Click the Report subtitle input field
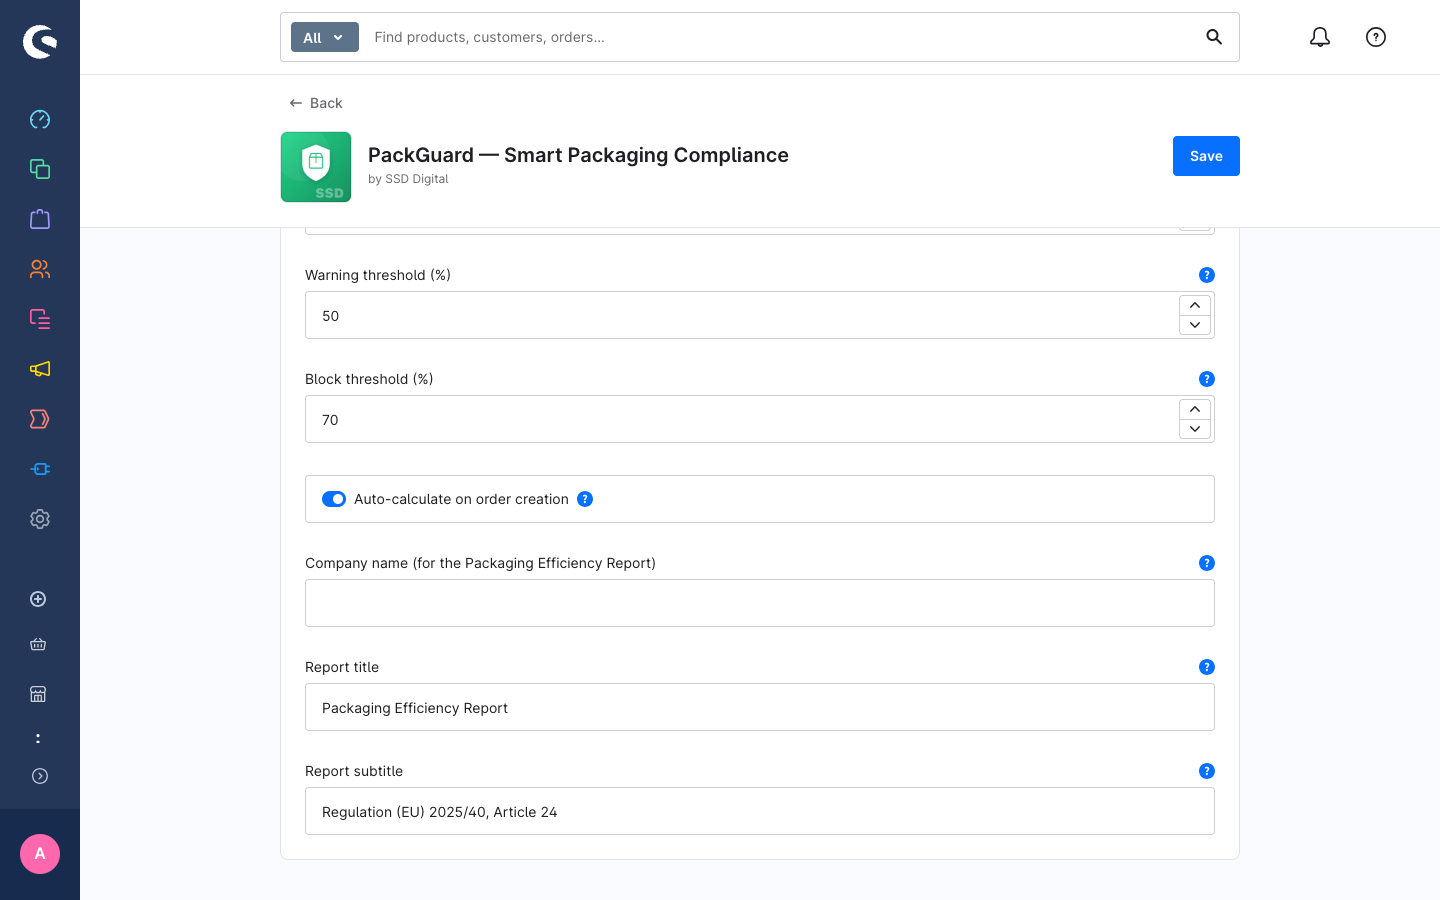The width and height of the screenshot is (1440, 900). click(x=760, y=811)
